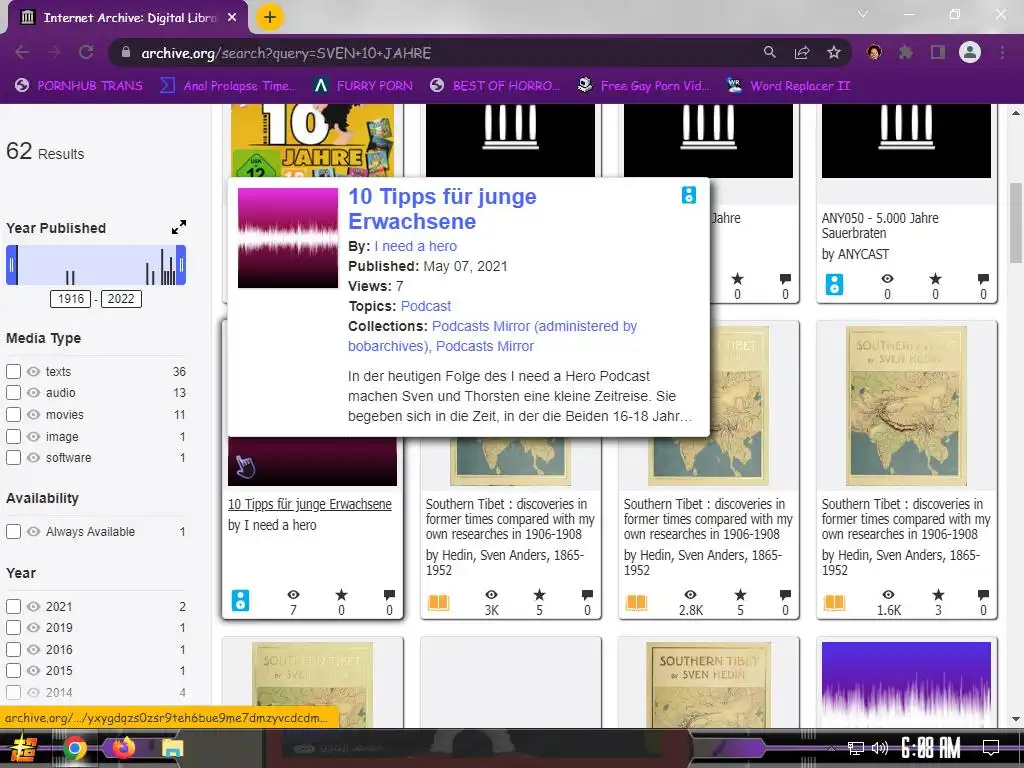The width and height of the screenshot is (1024, 768).
Task: Click the 1916 start year field
Action: point(71,299)
